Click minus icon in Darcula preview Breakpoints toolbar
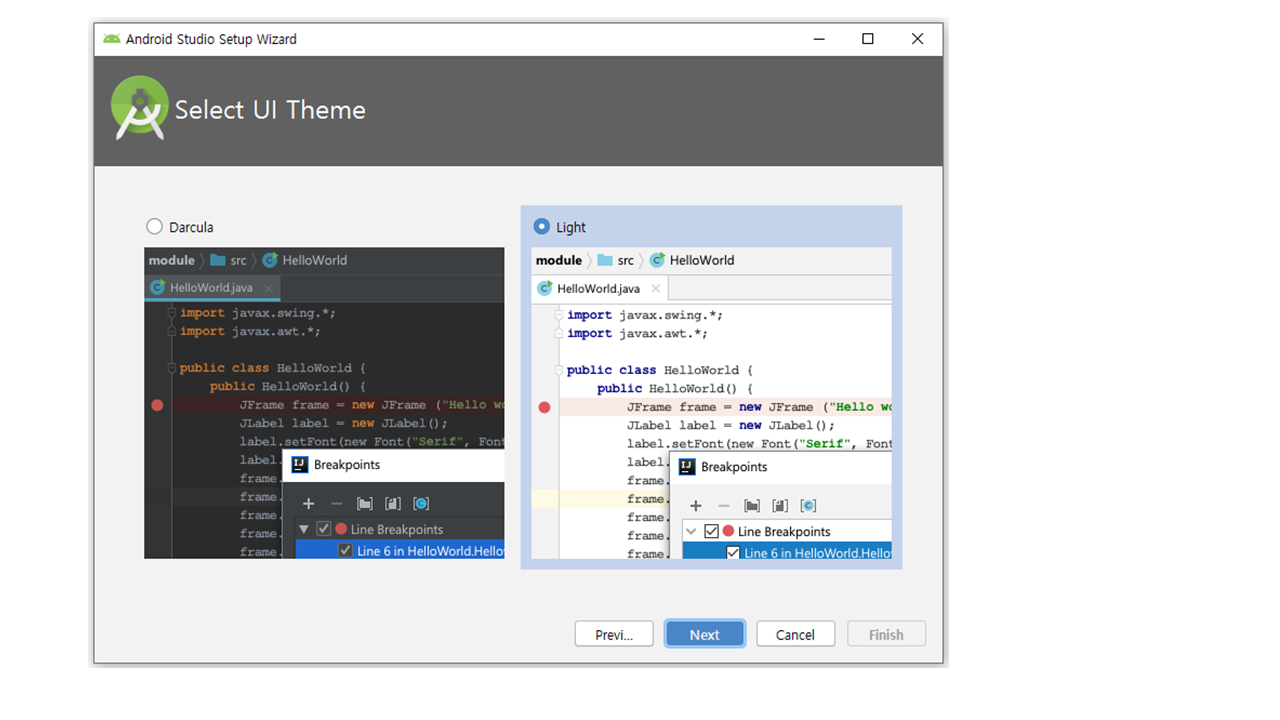Viewport: 1280px width, 720px height. point(336,504)
